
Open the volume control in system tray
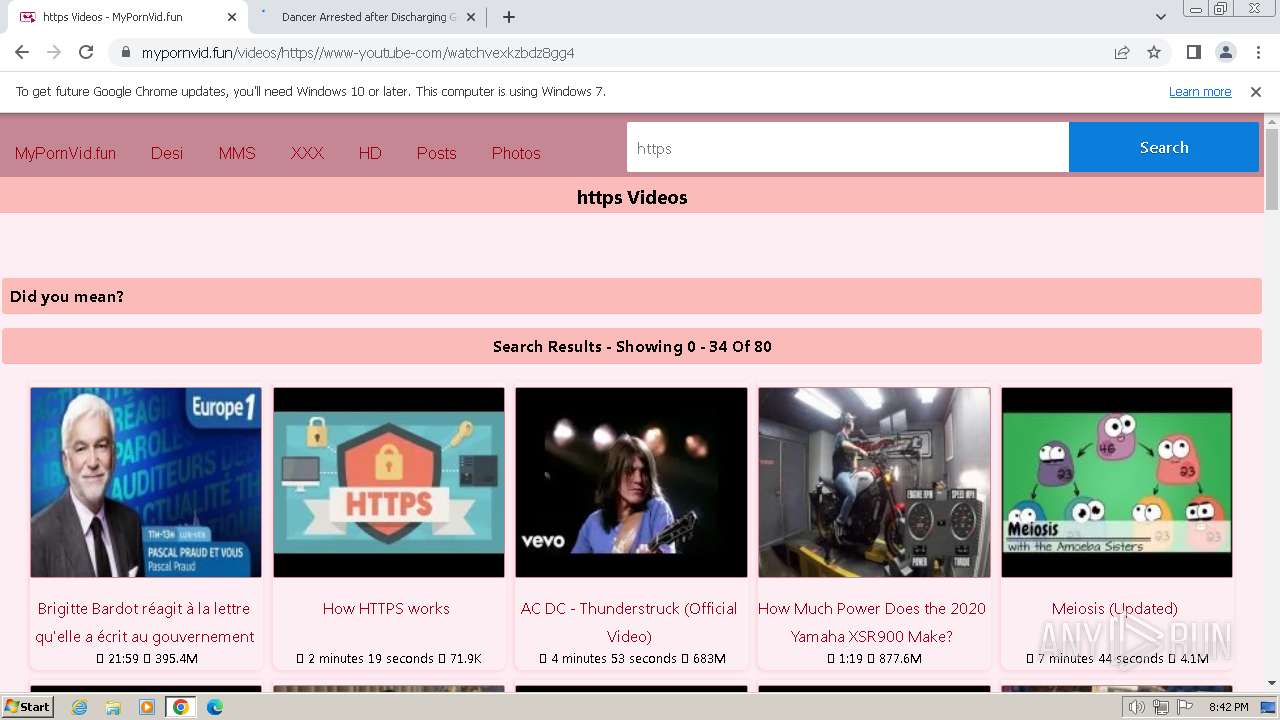pos(1136,707)
